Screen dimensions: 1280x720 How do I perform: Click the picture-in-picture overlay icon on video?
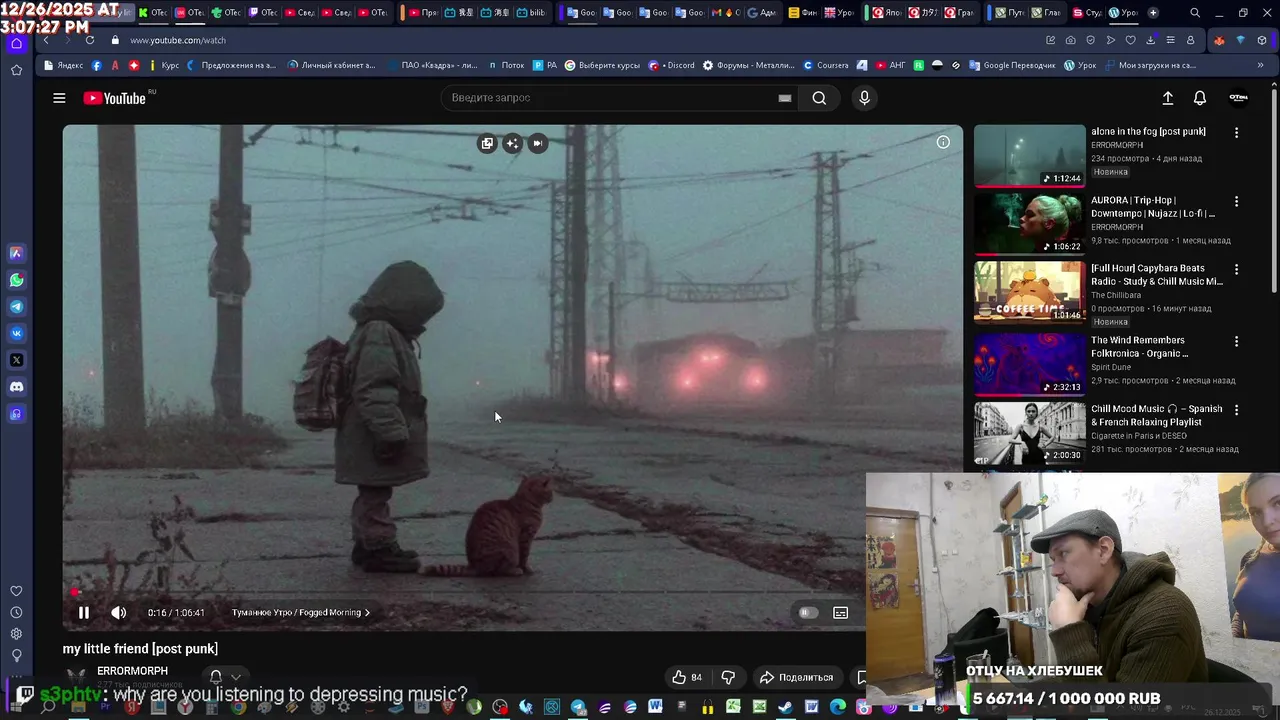(487, 143)
